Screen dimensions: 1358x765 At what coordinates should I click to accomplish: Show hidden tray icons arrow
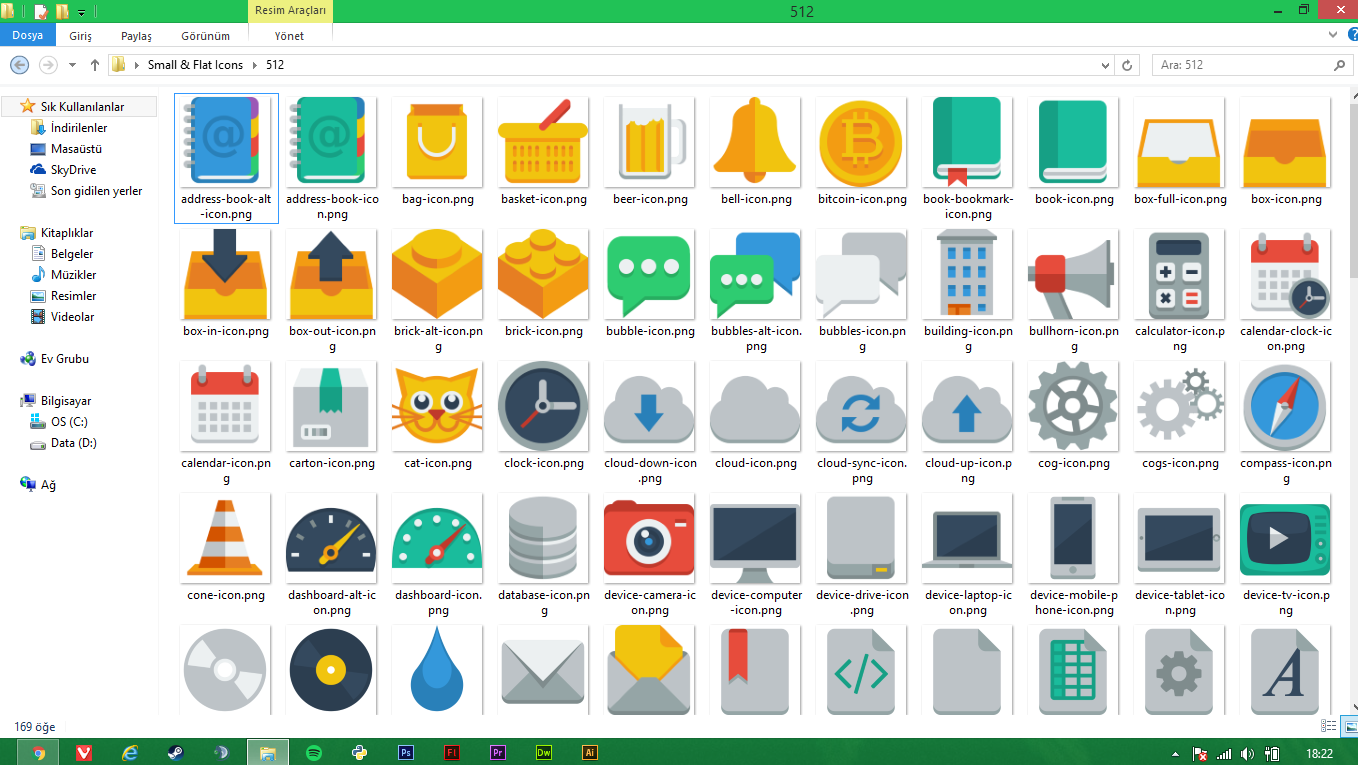coord(1176,753)
